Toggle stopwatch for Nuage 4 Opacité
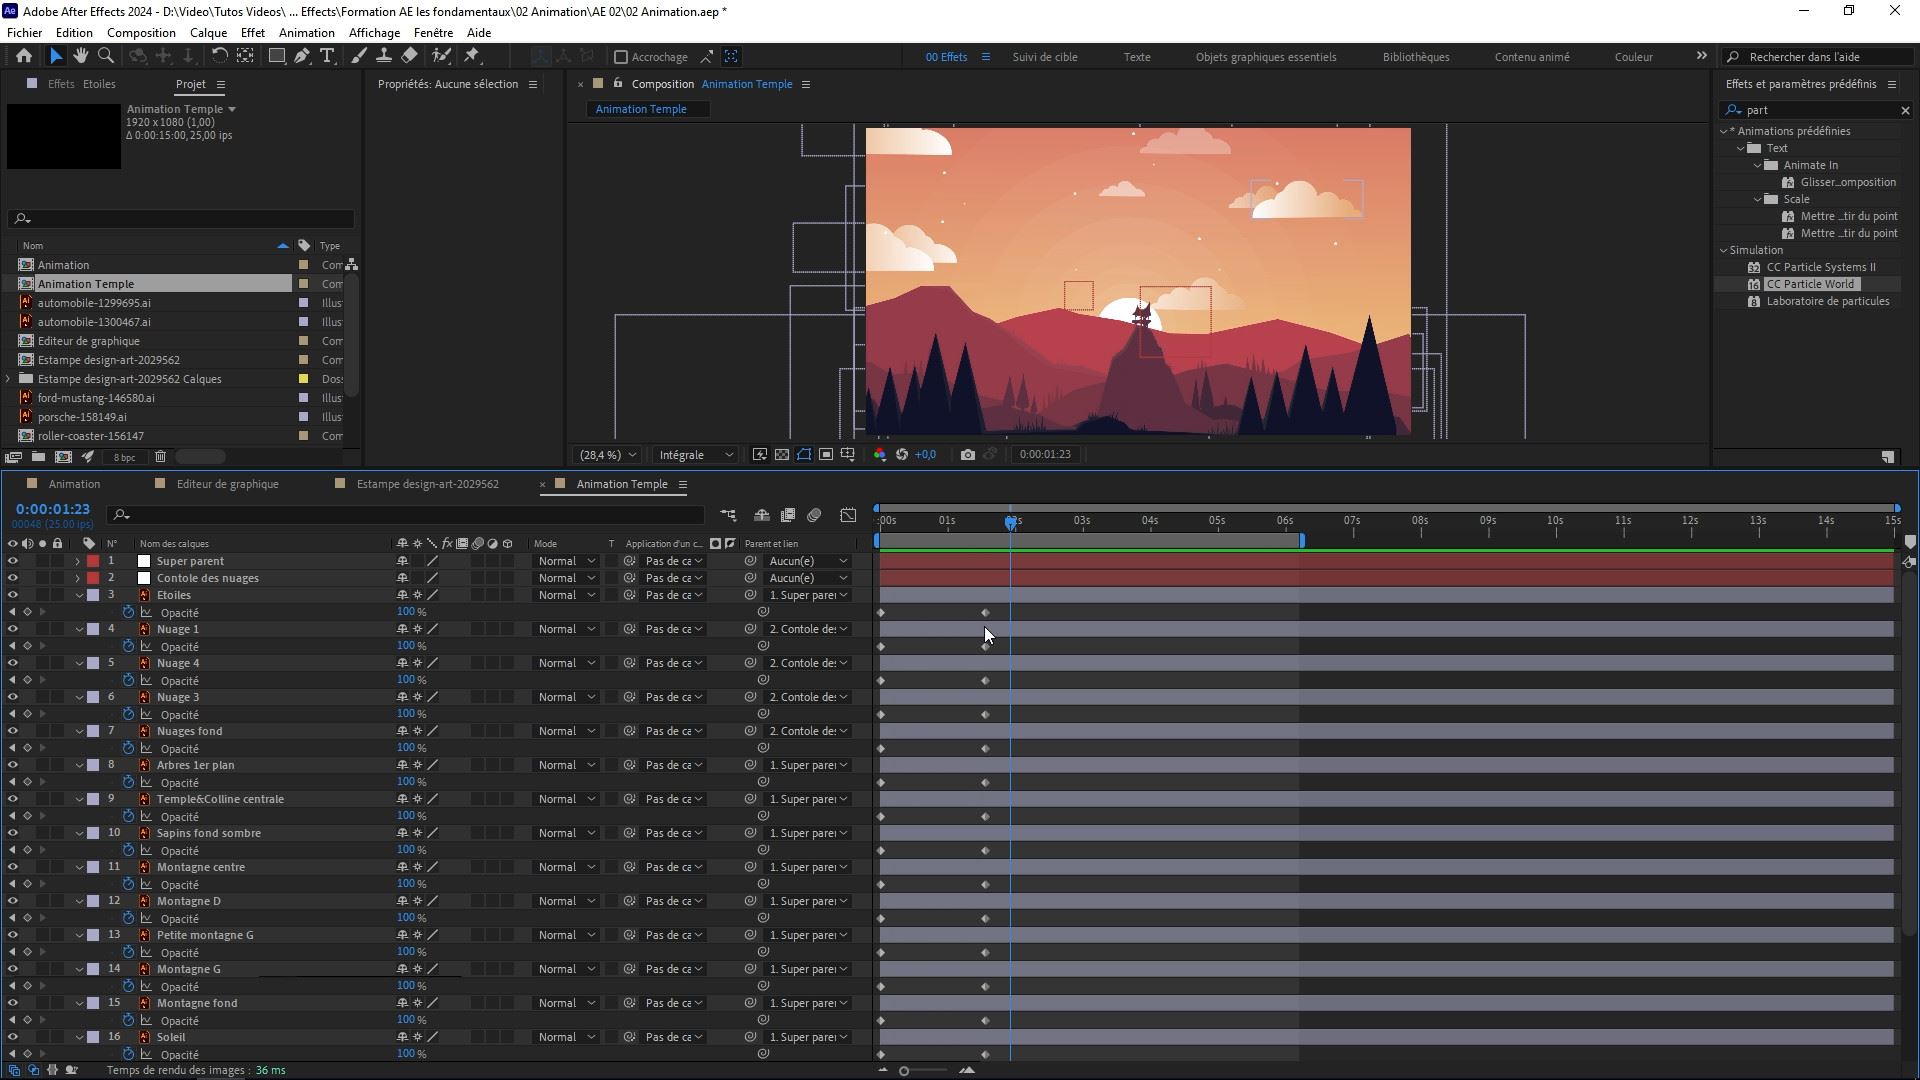The height and width of the screenshot is (1080, 1920). coord(128,680)
